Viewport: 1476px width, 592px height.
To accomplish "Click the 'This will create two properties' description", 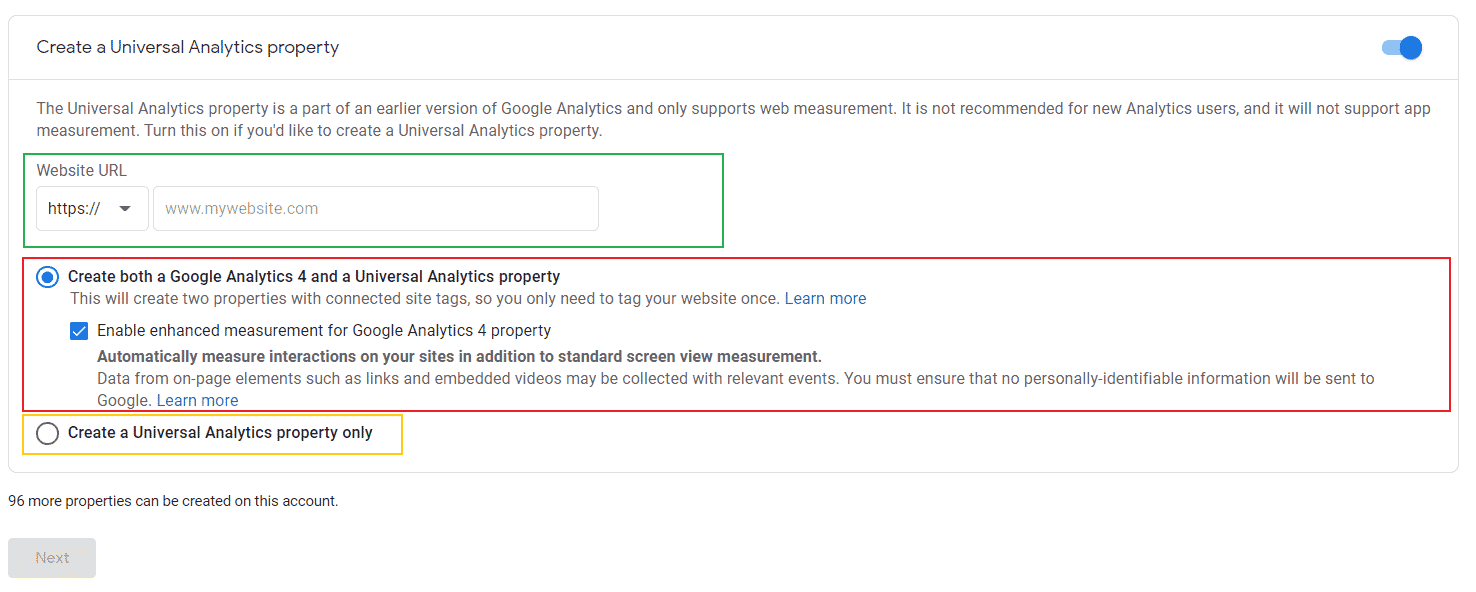I will [425, 299].
